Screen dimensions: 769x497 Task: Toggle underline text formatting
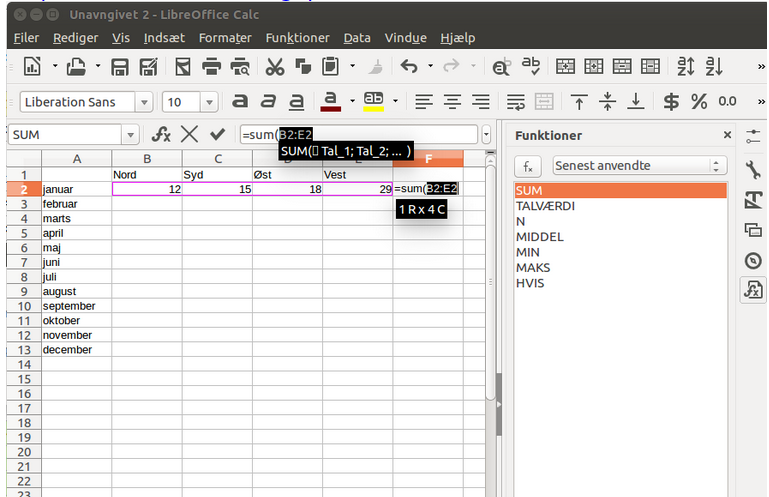click(296, 101)
